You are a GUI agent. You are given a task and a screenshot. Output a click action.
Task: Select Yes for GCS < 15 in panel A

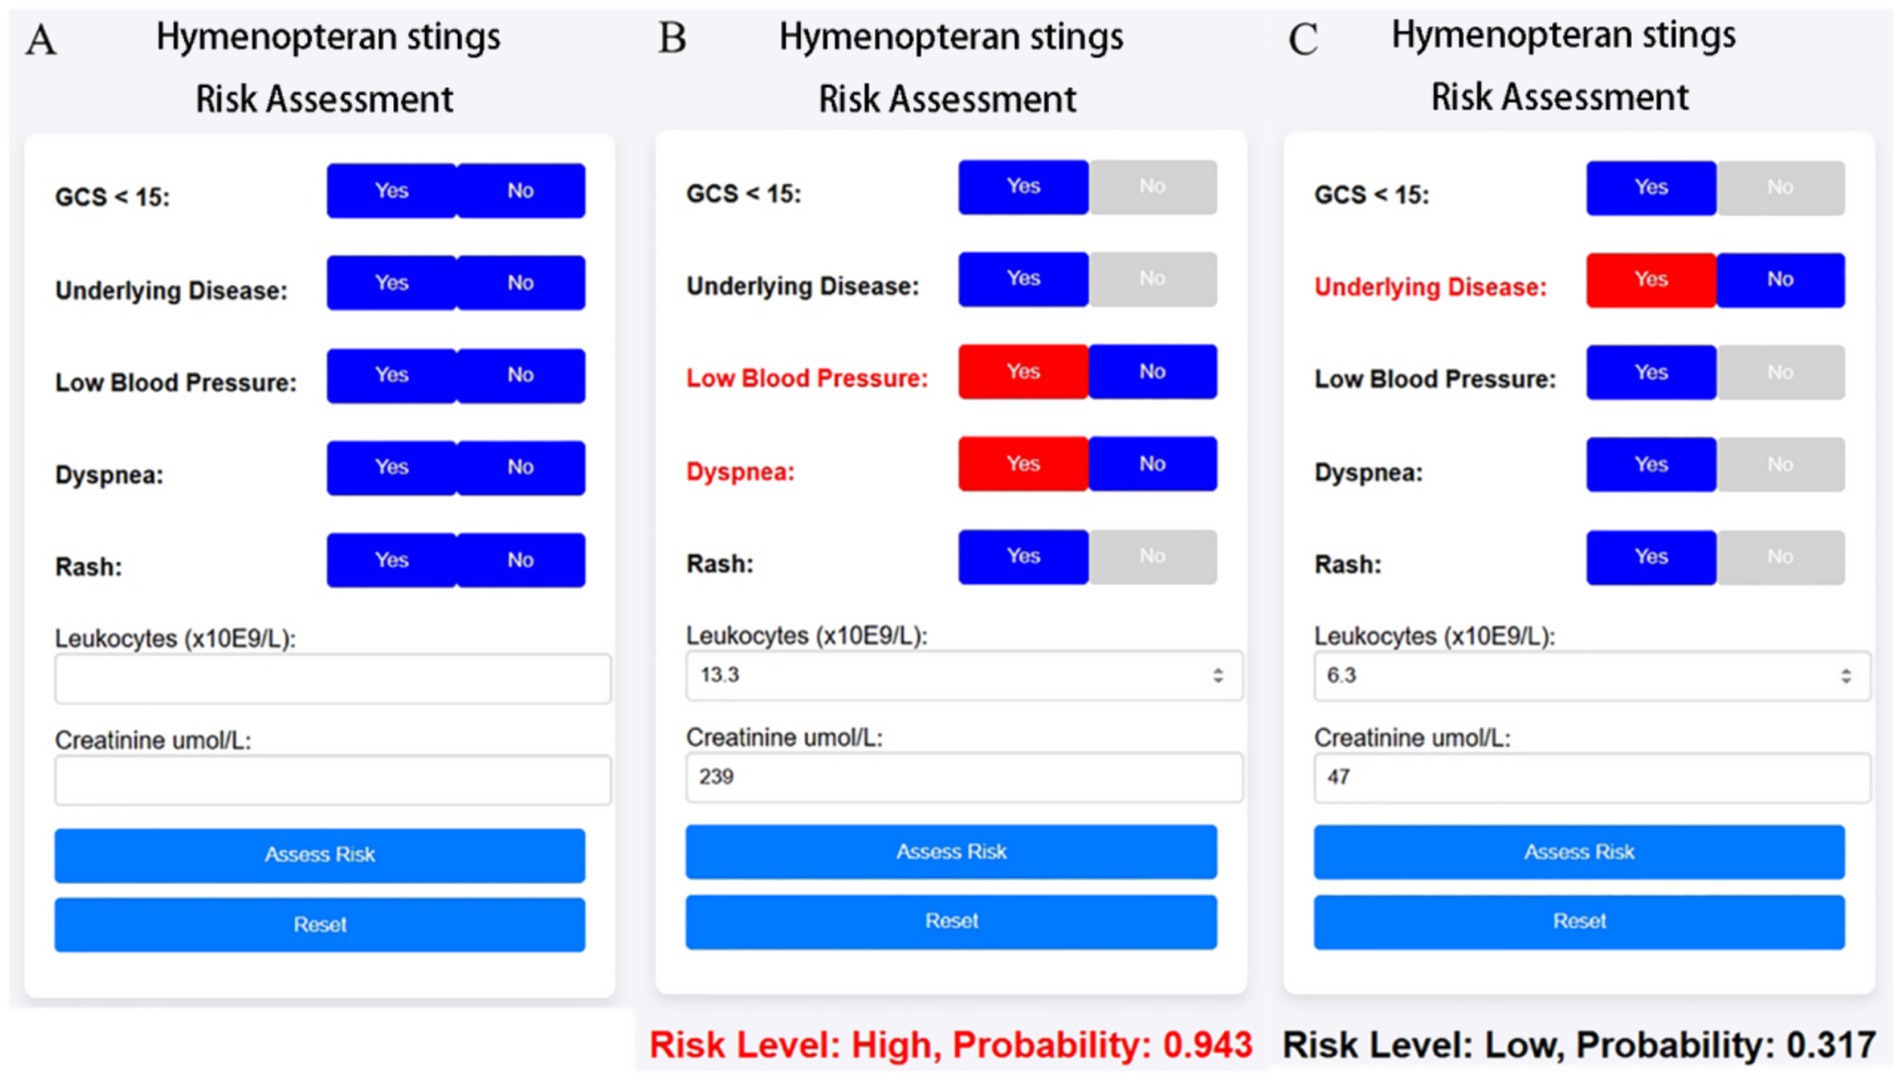(x=391, y=191)
